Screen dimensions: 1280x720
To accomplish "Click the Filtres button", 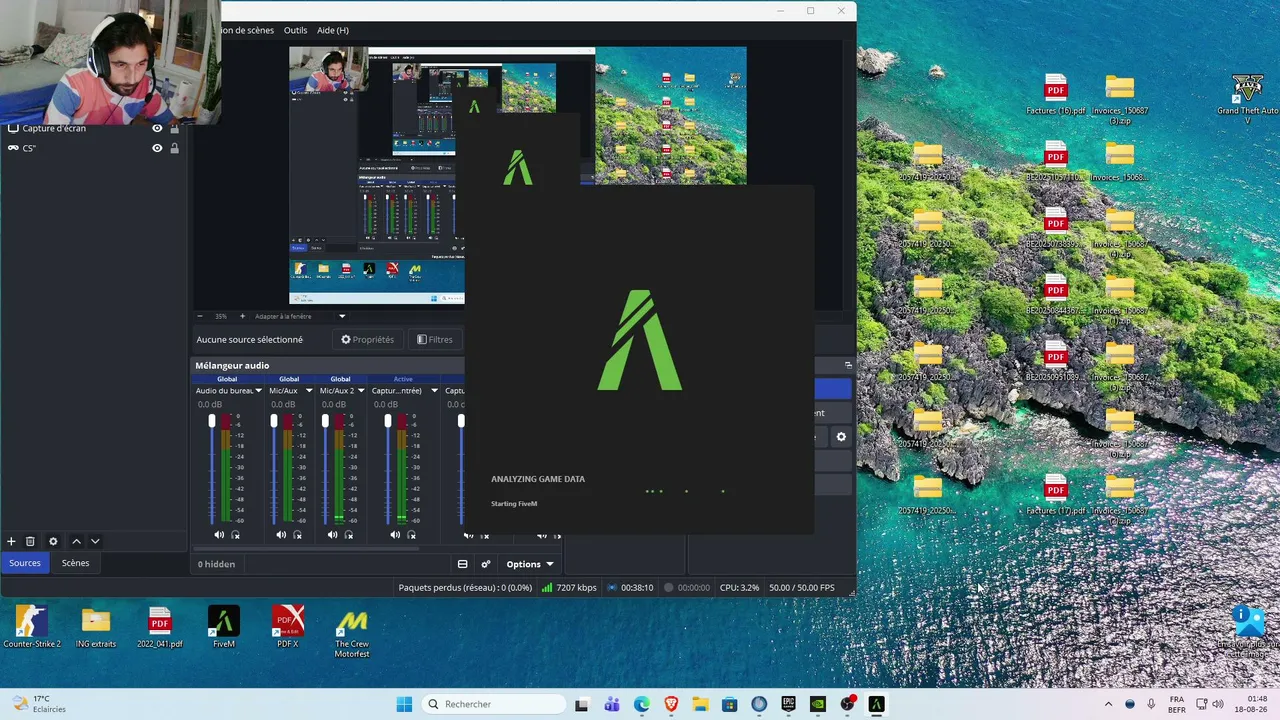I will click(x=435, y=339).
